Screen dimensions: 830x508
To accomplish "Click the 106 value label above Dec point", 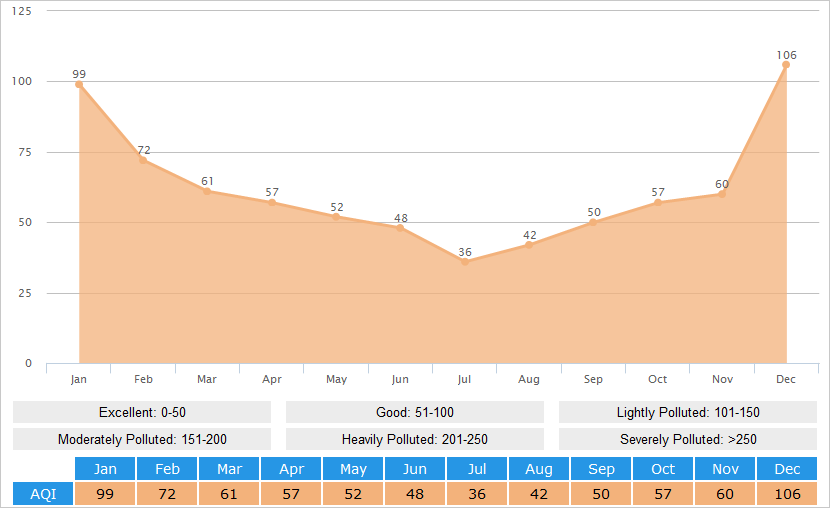I will pyautogui.click(x=786, y=55).
